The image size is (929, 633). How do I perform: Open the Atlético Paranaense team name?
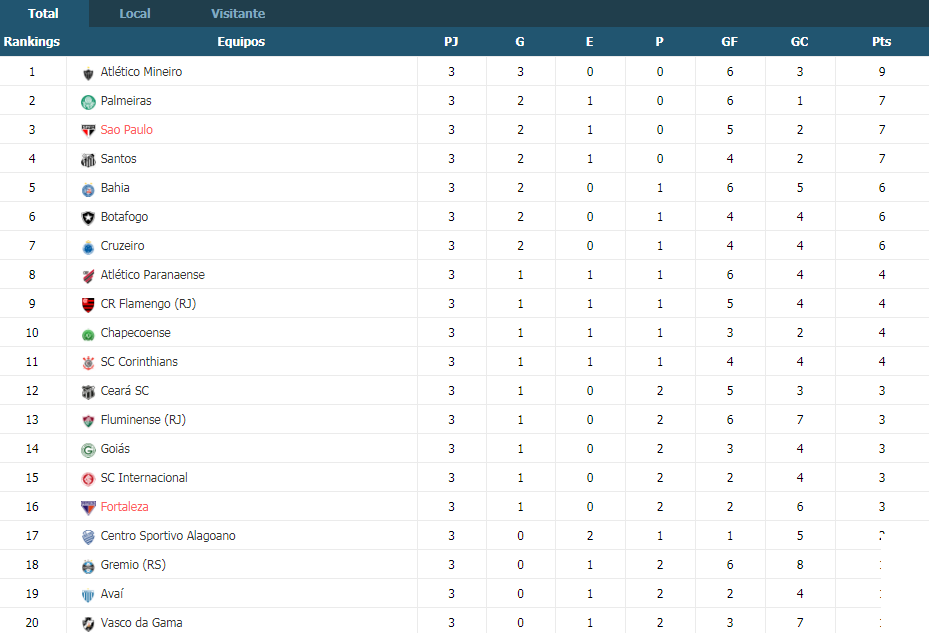coord(152,275)
